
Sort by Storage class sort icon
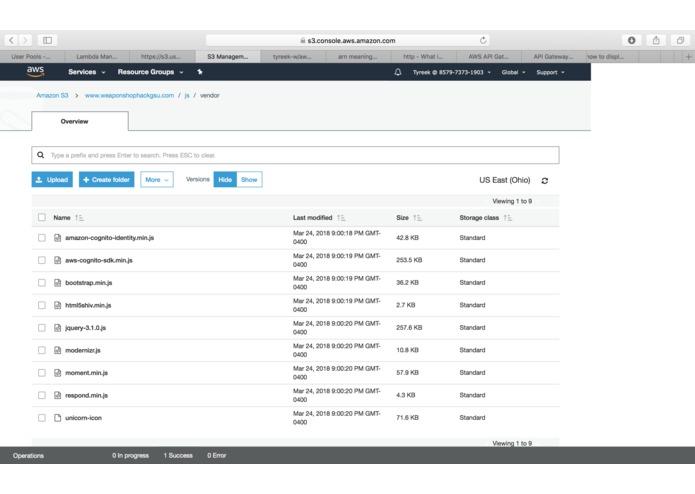[508, 218]
